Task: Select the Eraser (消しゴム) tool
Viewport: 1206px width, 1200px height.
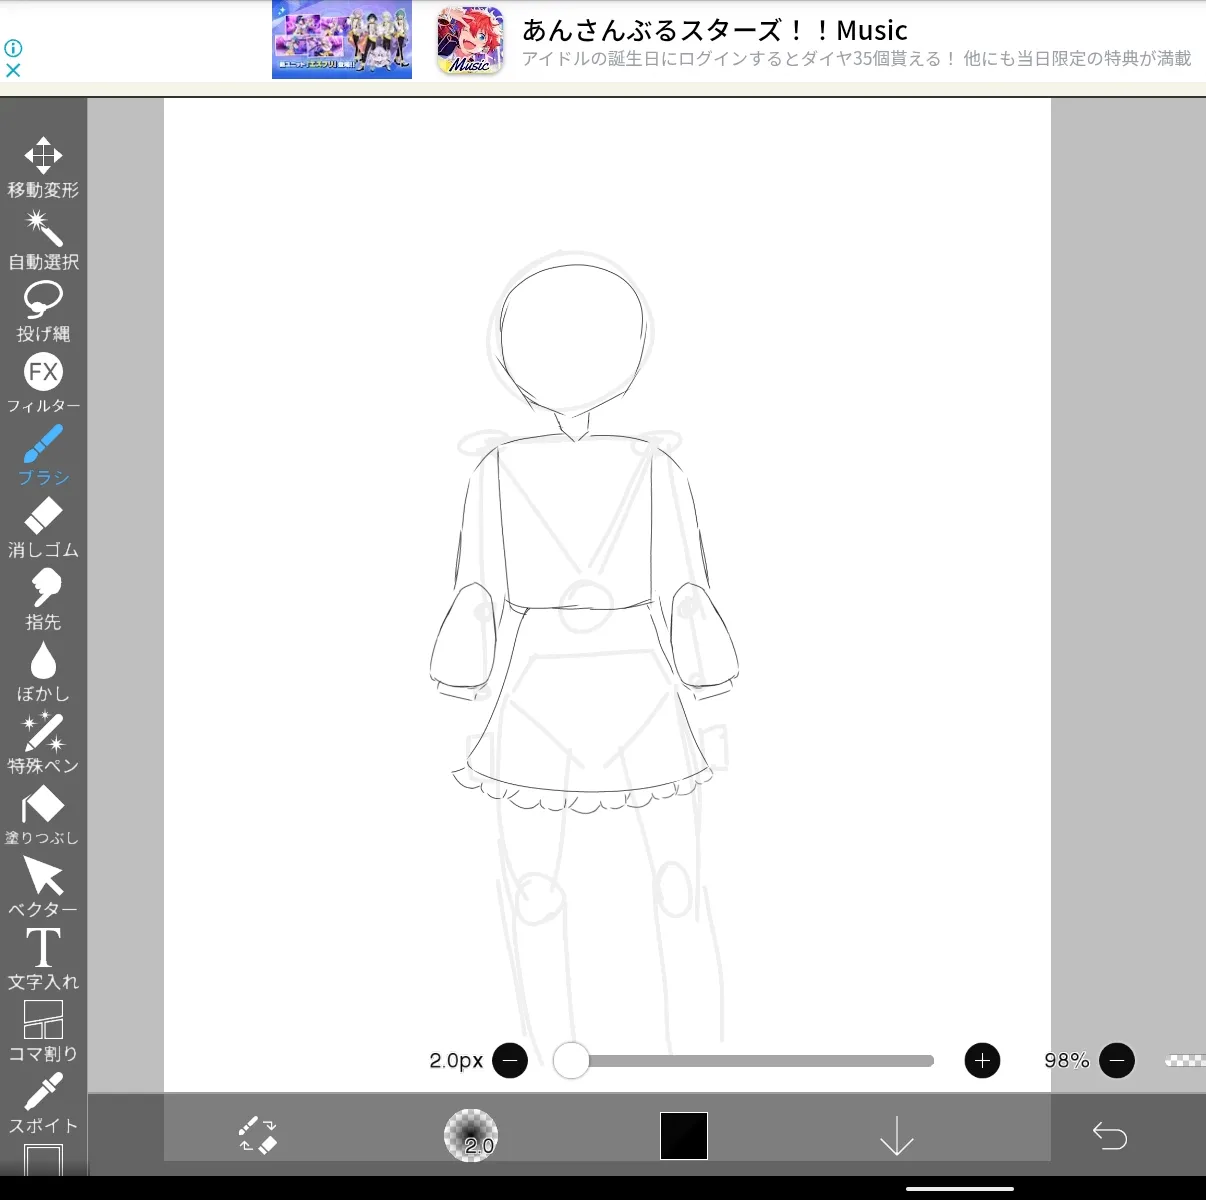Action: click(x=43, y=528)
